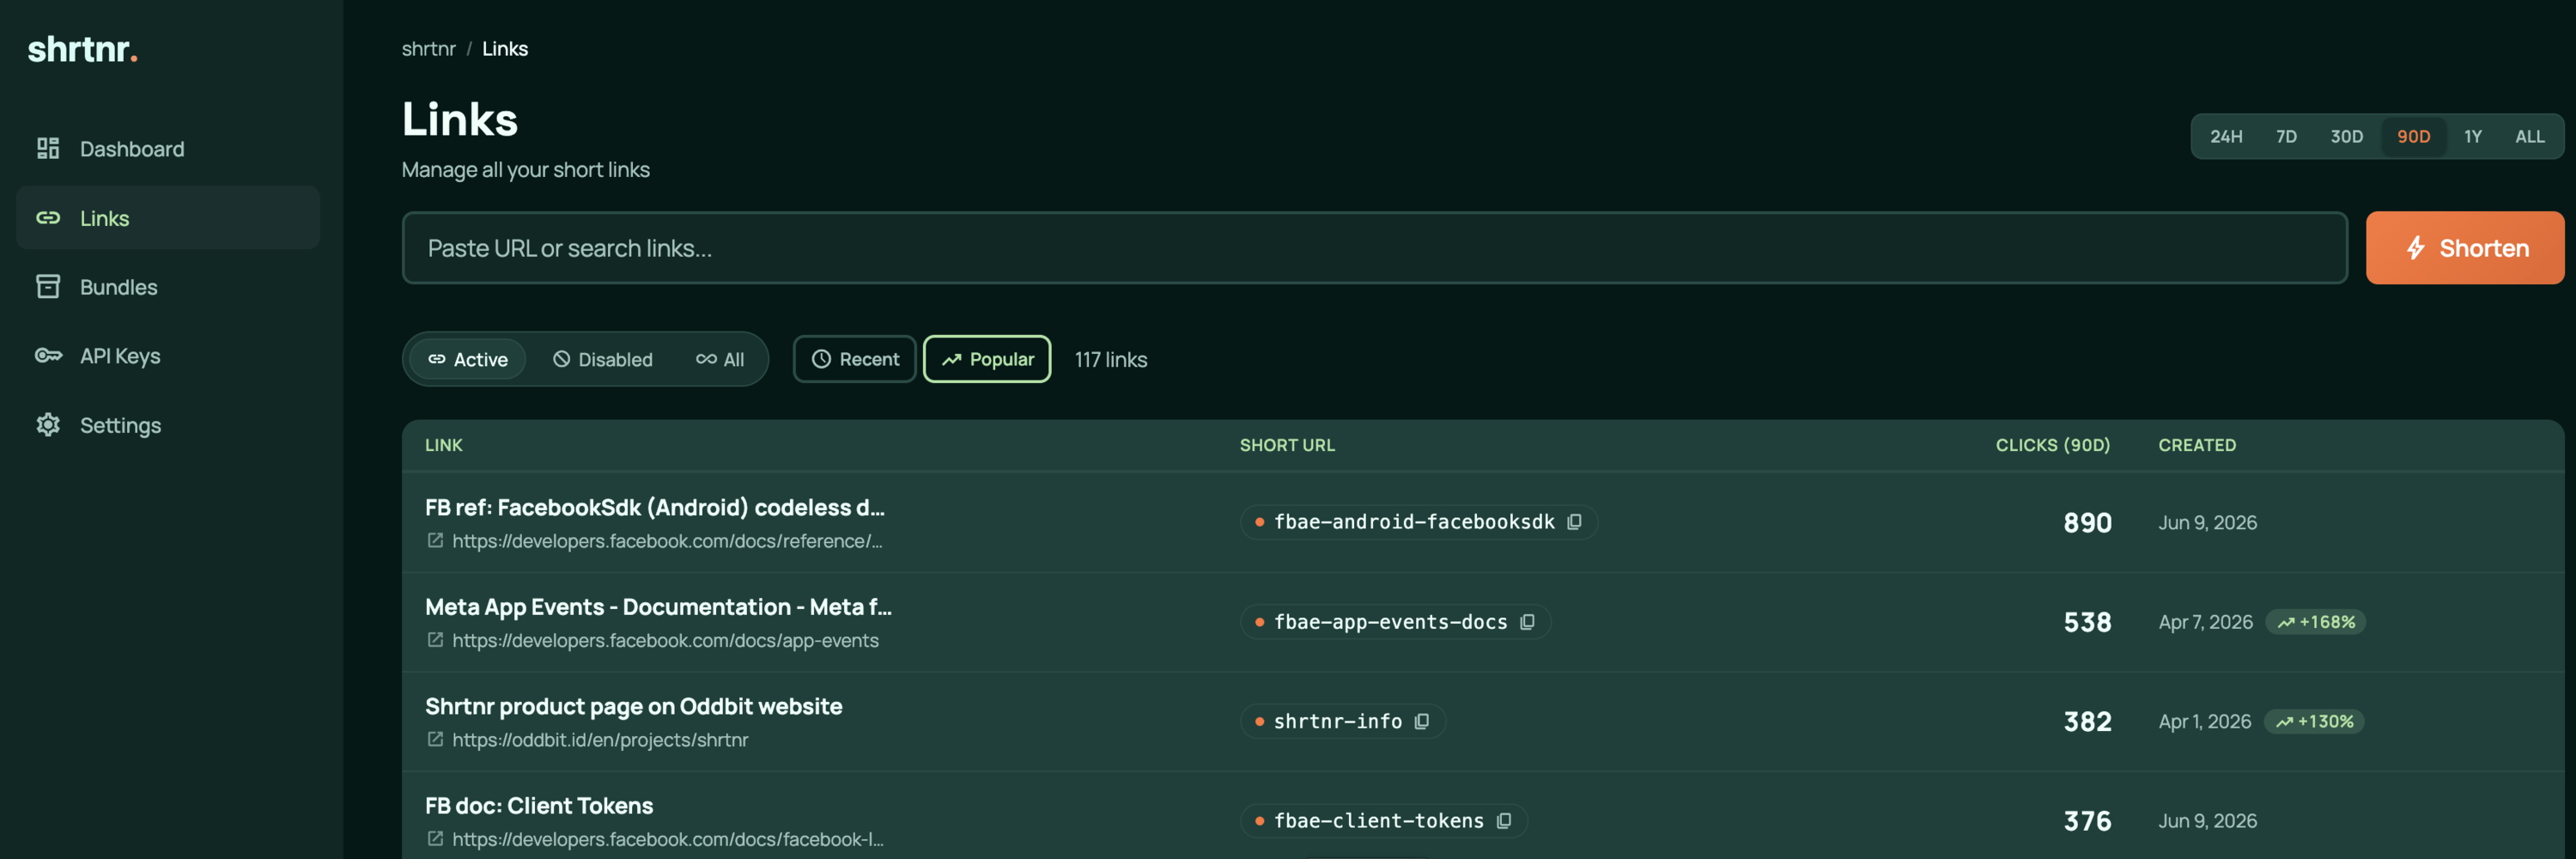This screenshot has width=2576, height=859.
Task: Click the shrtnr logo in the sidebar
Action: point(82,49)
